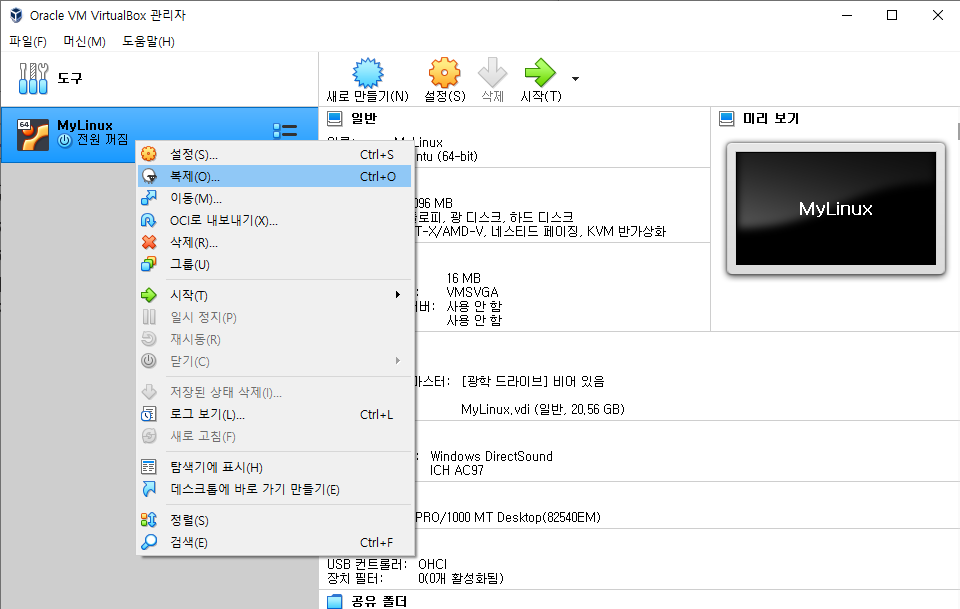Click 저장된 상태 삭제(I)... entry
Image resolution: width=960 pixels, height=609 pixels.
[274, 392]
